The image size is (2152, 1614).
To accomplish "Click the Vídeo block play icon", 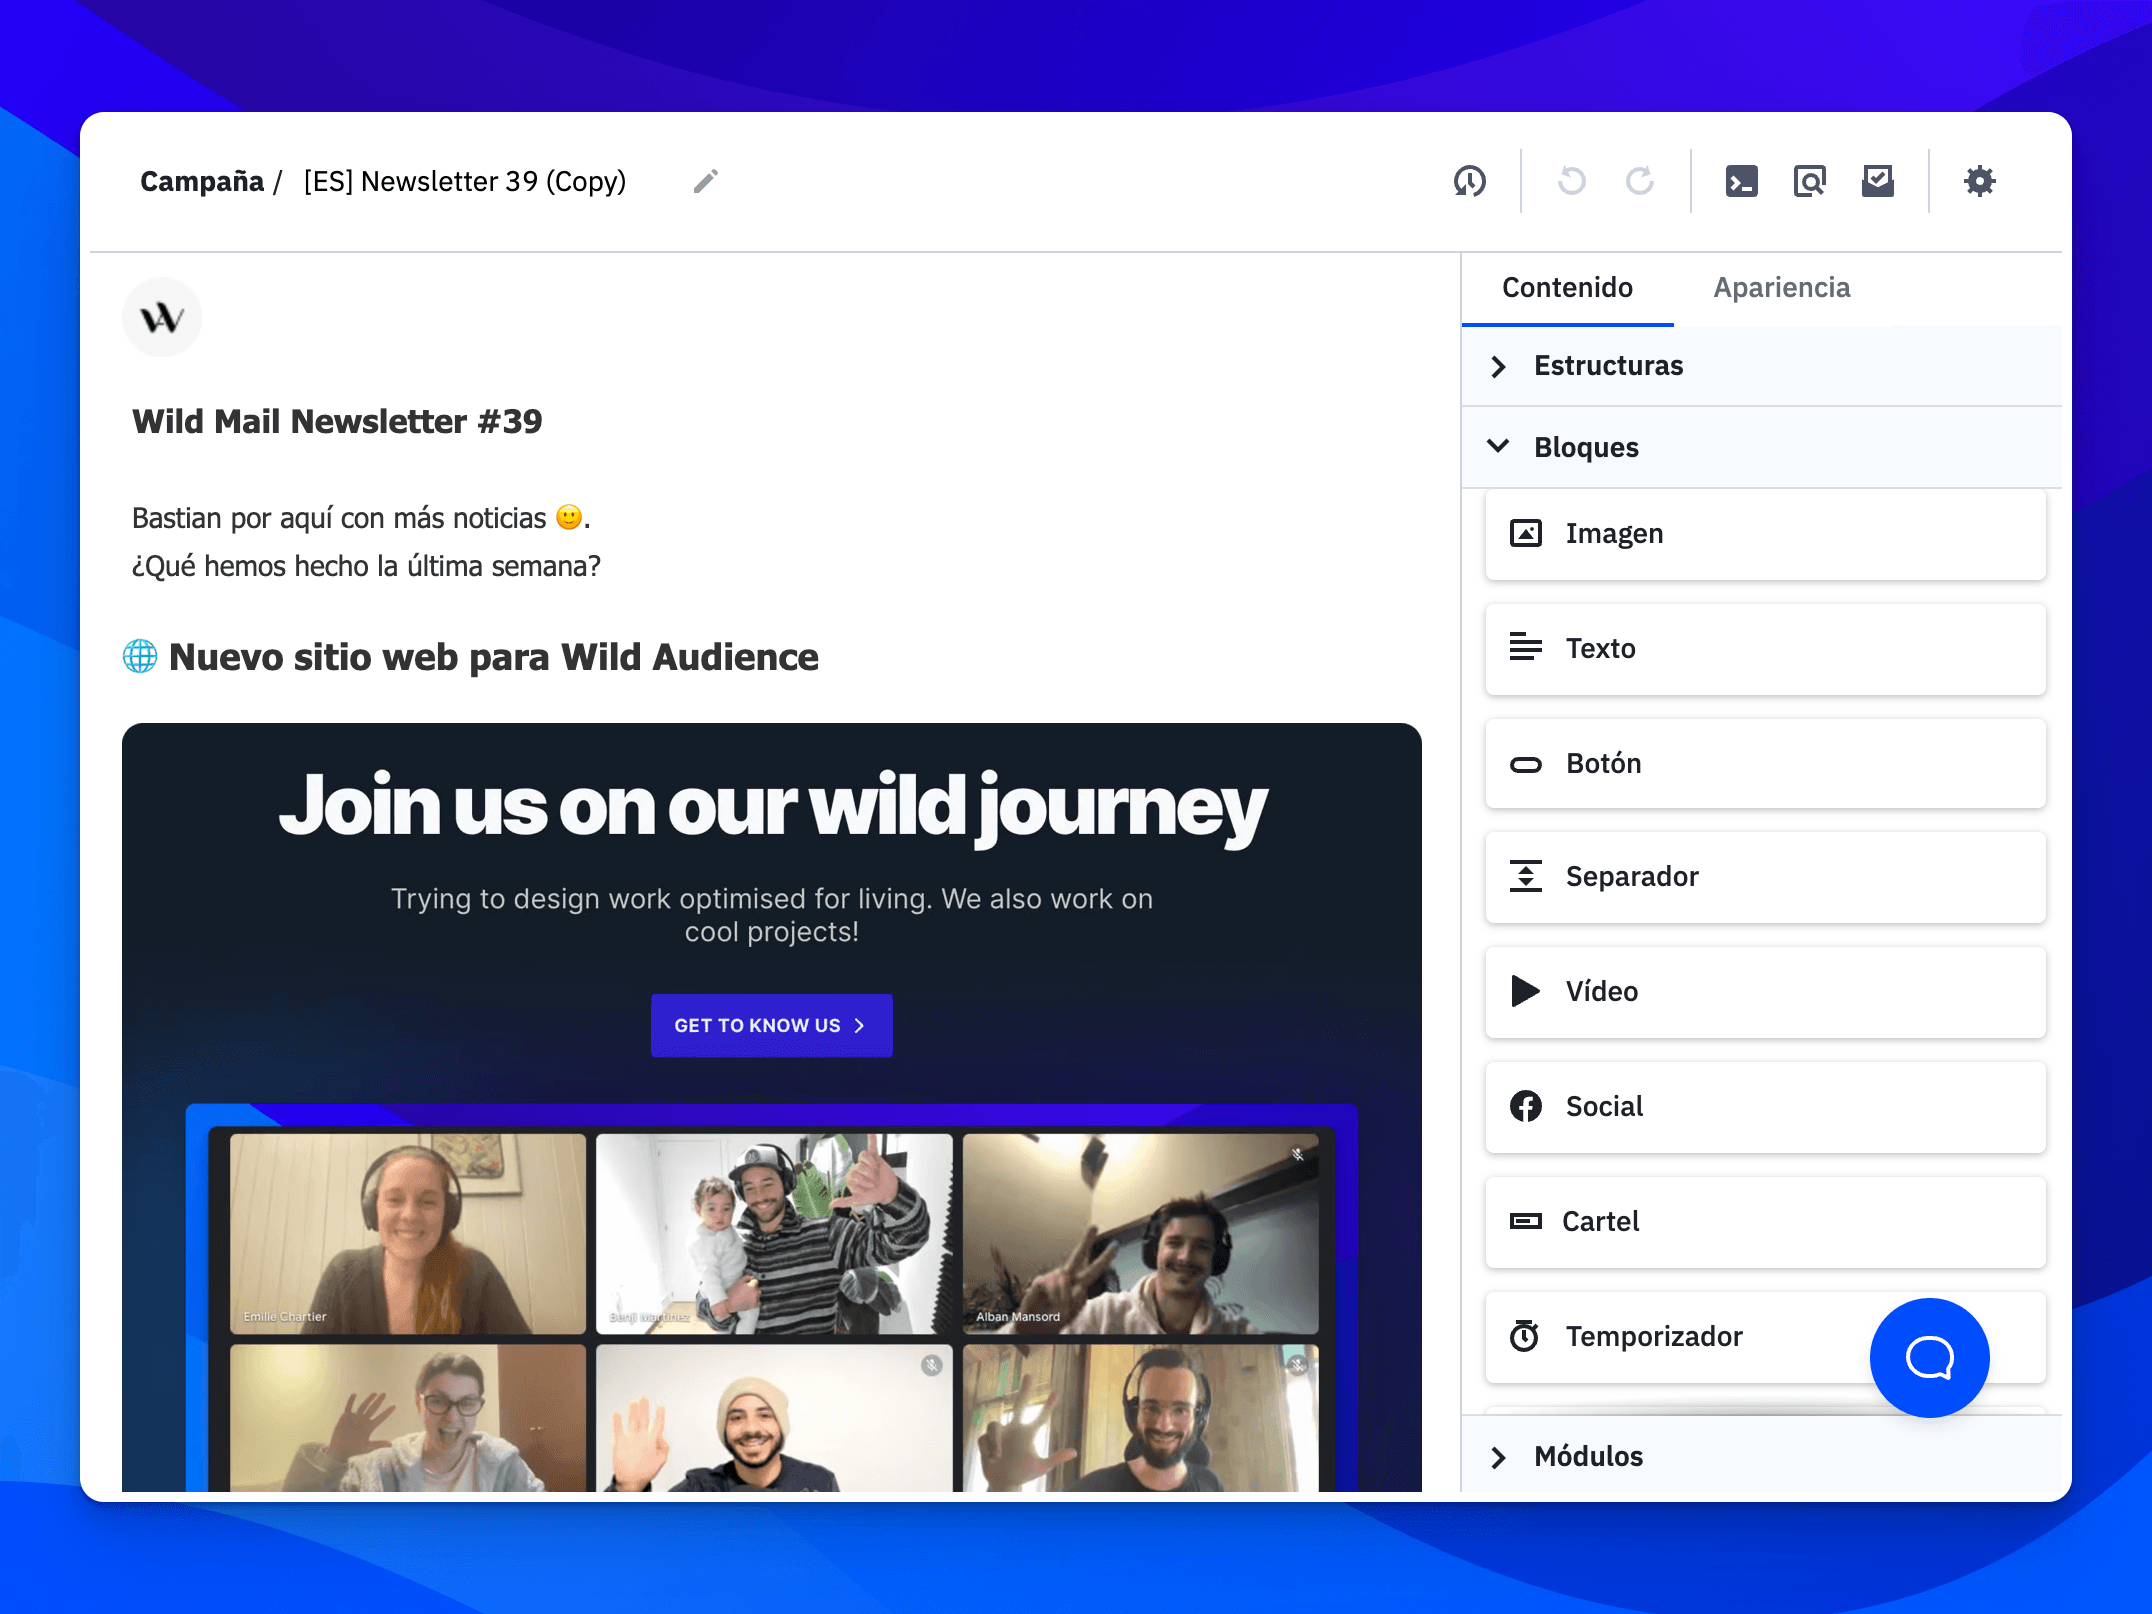I will pos(1526,991).
